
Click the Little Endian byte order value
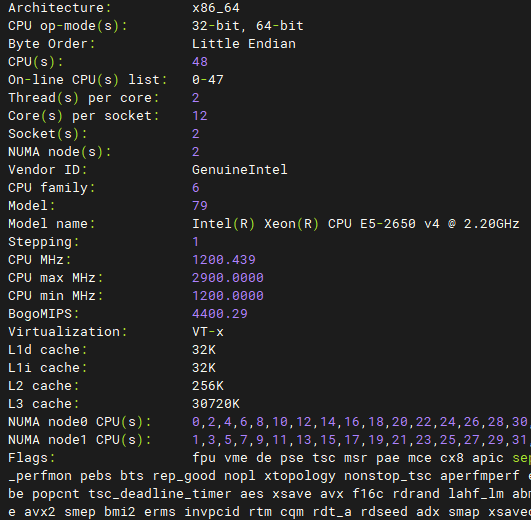click(244, 44)
